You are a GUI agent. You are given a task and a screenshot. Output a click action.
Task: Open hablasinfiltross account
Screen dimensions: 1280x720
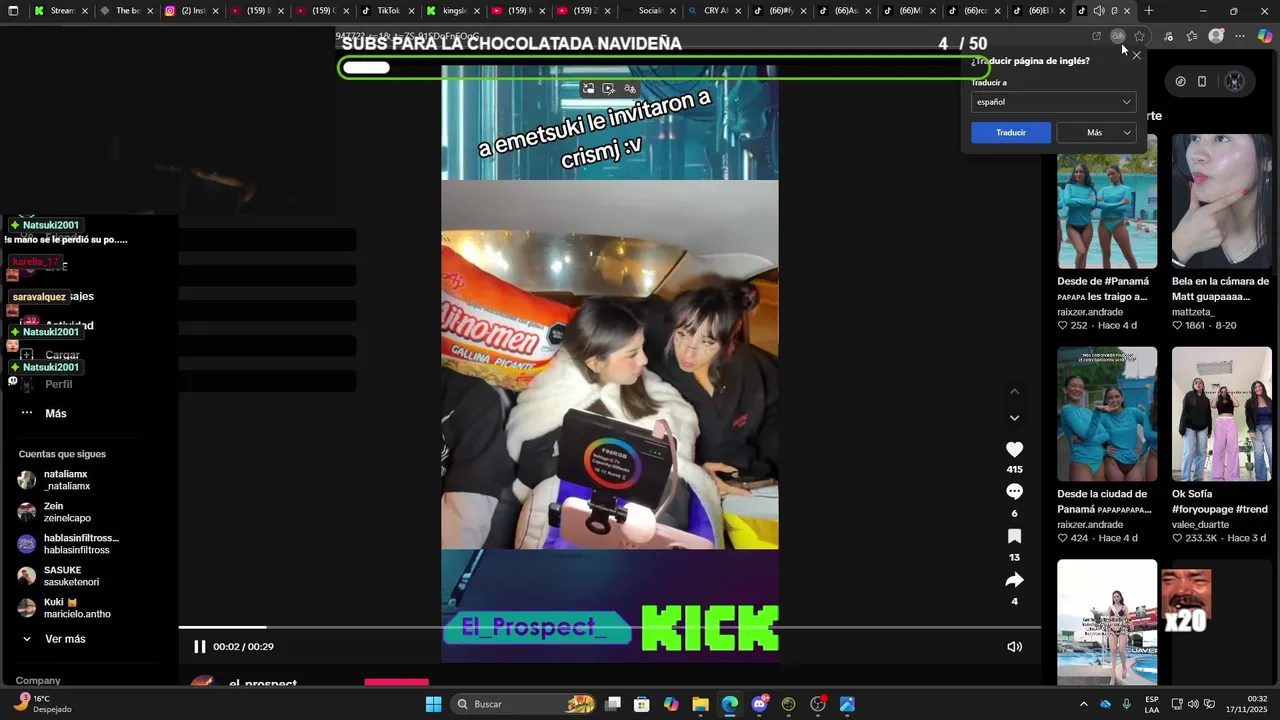pos(68,544)
